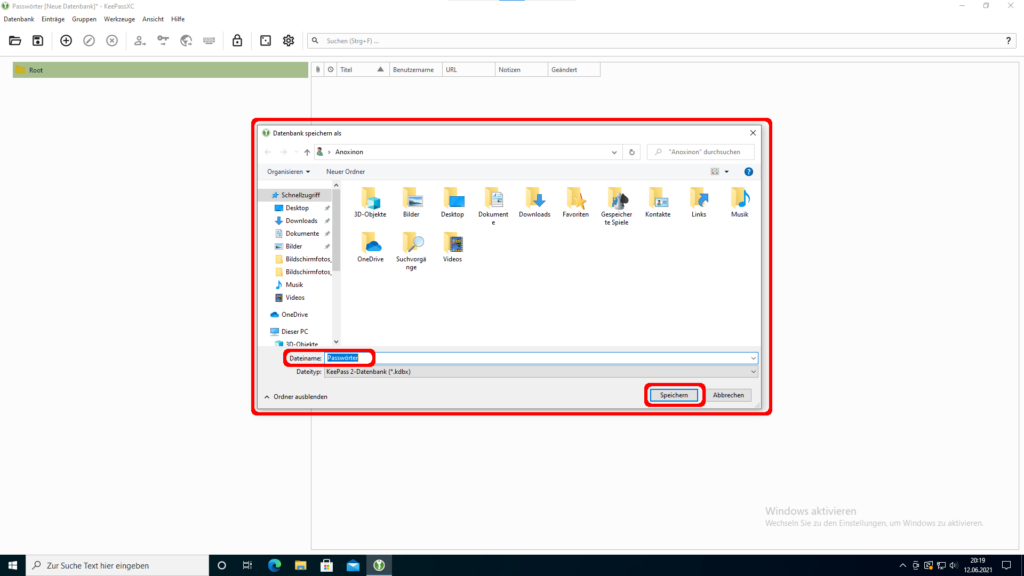Viewport: 1024px width, 576px height.
Task: Select the Links folder
Action: pyautogui.click(x=699, y=202)
